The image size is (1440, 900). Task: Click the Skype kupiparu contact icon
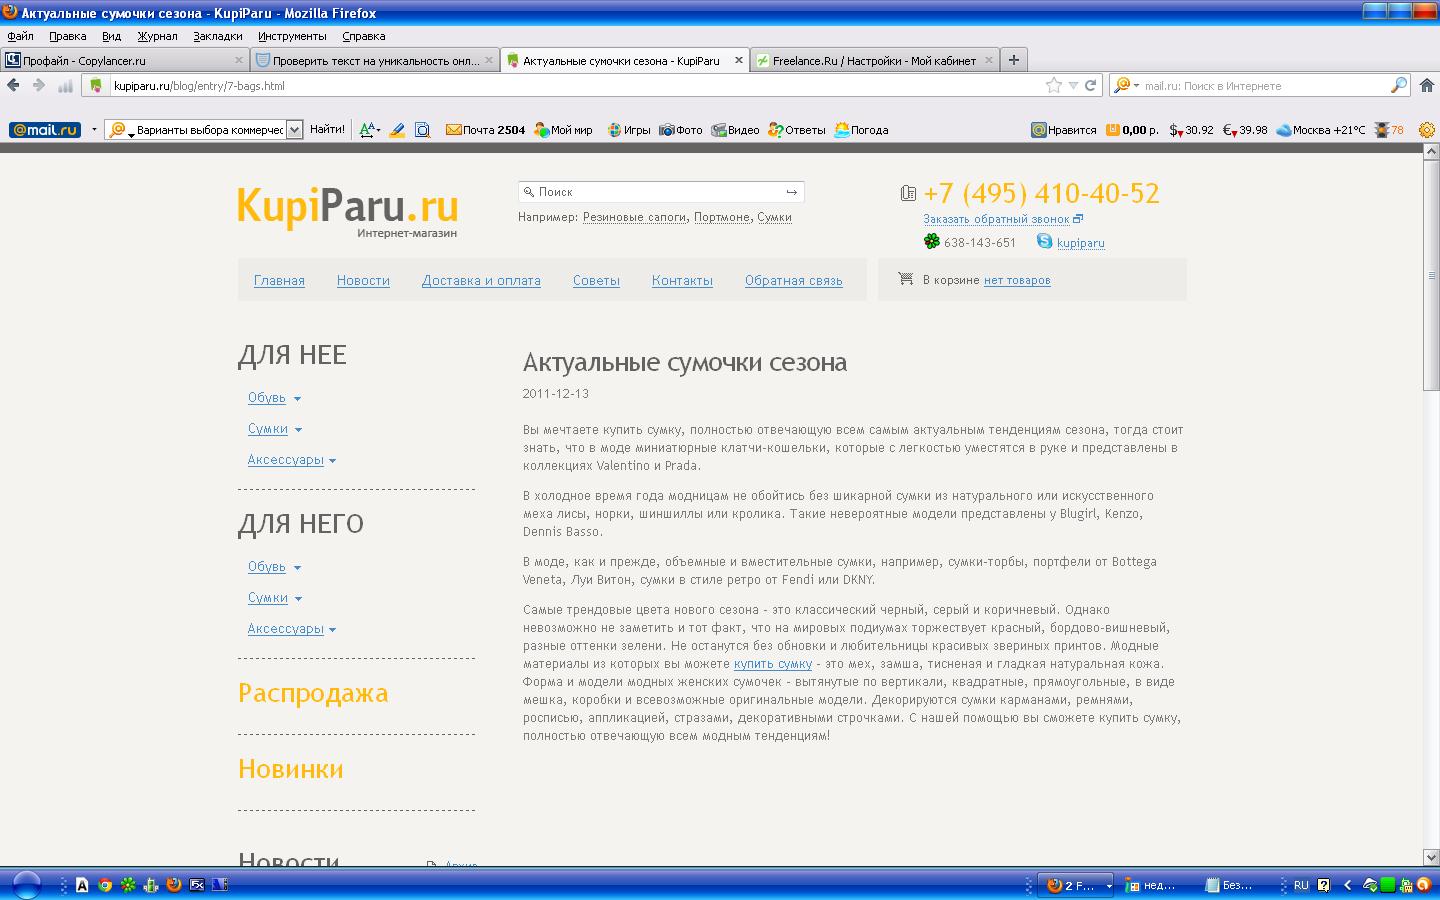click(x=1044, y=241)
